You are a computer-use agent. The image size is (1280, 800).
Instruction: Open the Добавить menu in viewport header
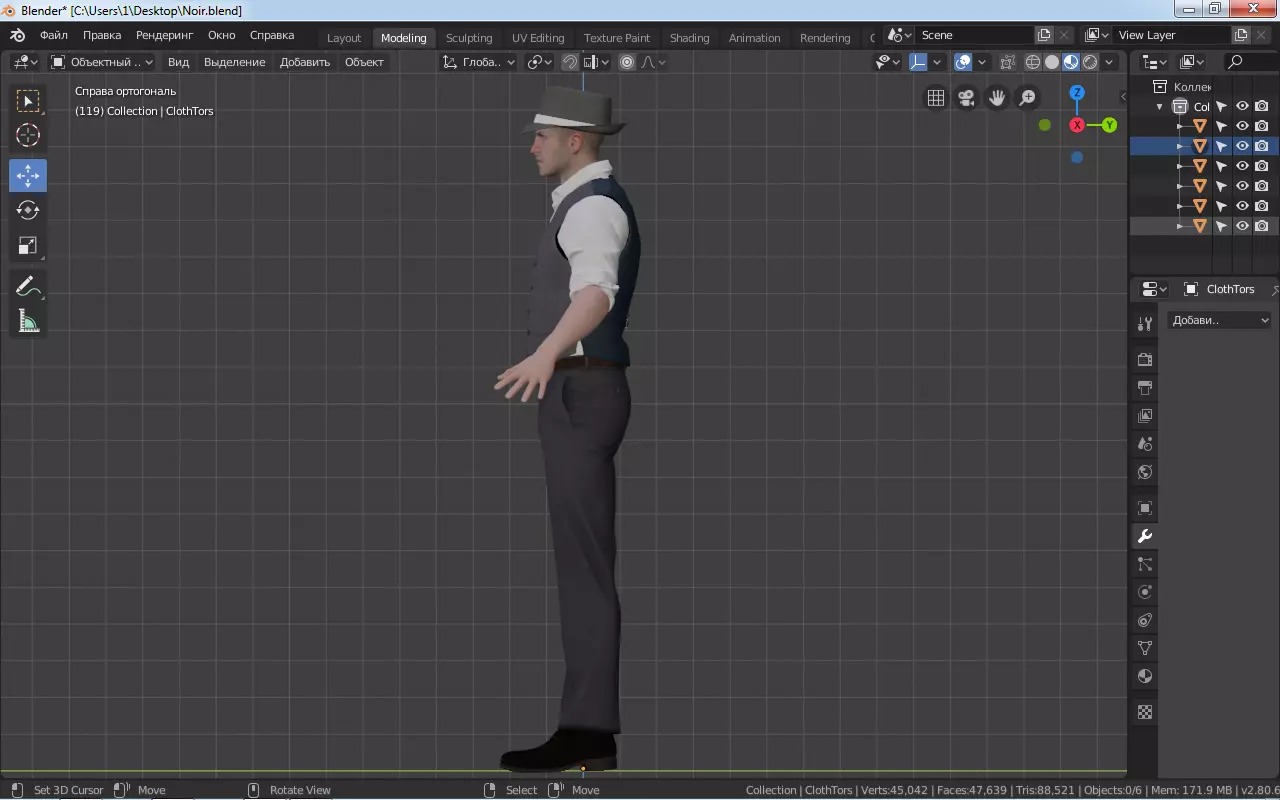point(305,62)
